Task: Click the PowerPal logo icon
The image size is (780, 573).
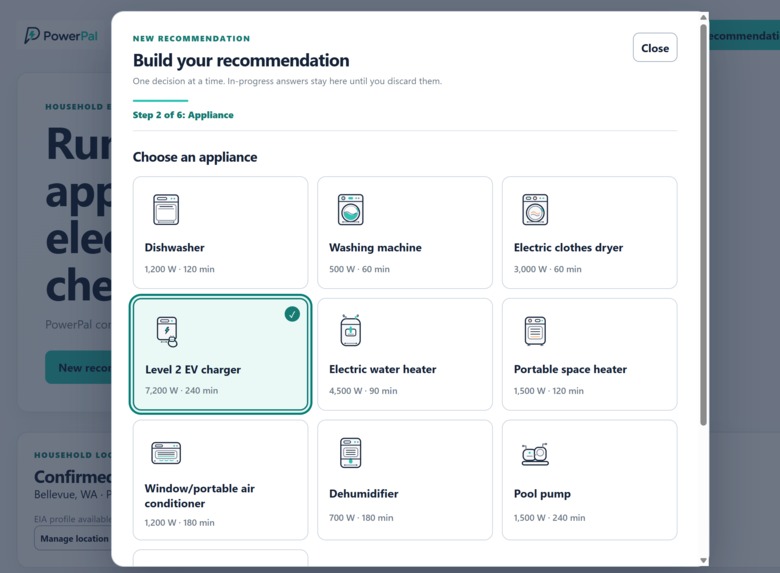Action: tap(32, 35)
